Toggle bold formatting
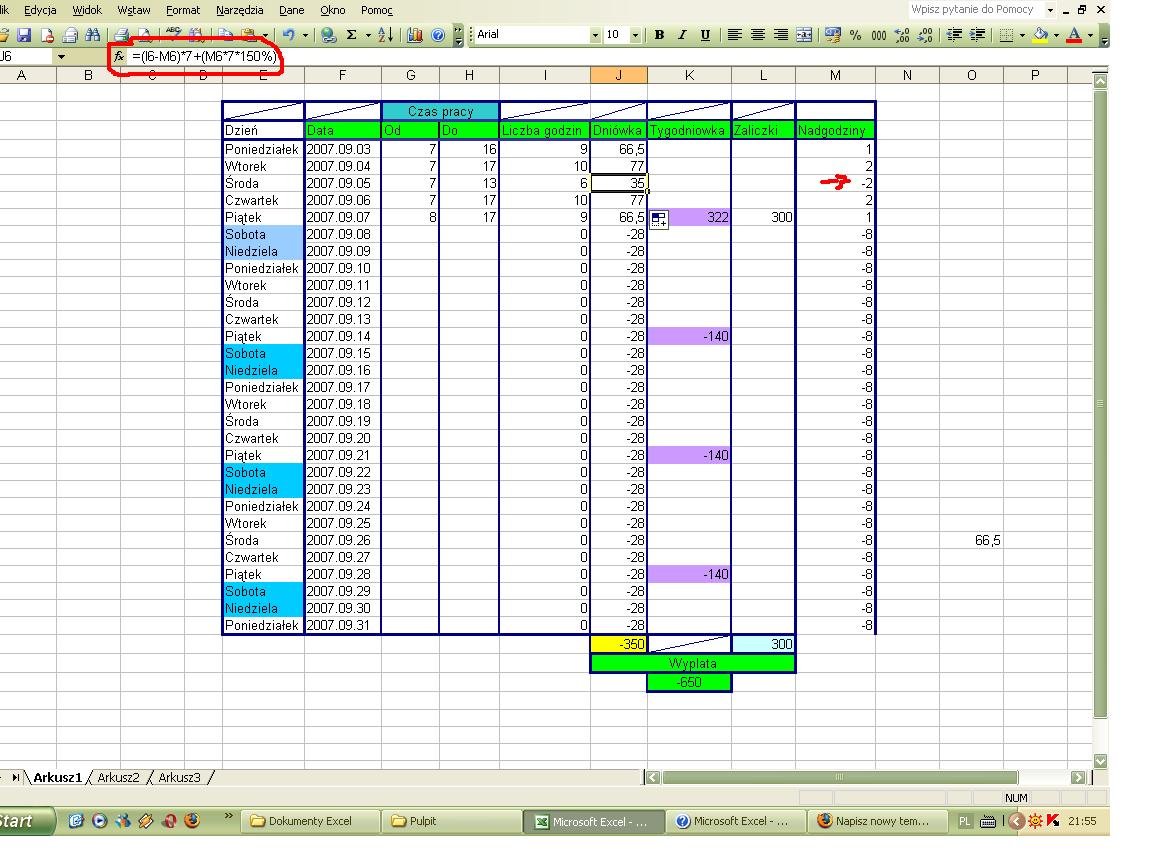The width and height of the screenshot is (1152, 864). coord(659,35)
